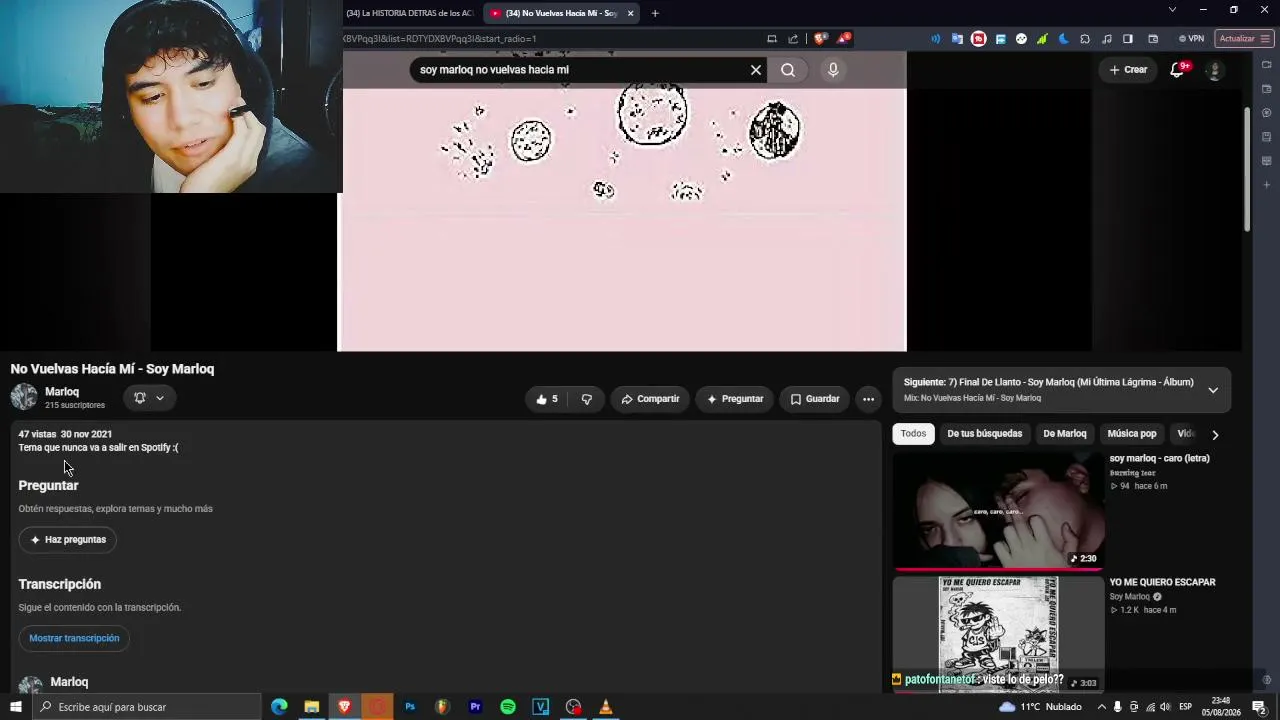1280x720 pixels.
Task: Open YouTube notifications bell
Action: 1177,70
